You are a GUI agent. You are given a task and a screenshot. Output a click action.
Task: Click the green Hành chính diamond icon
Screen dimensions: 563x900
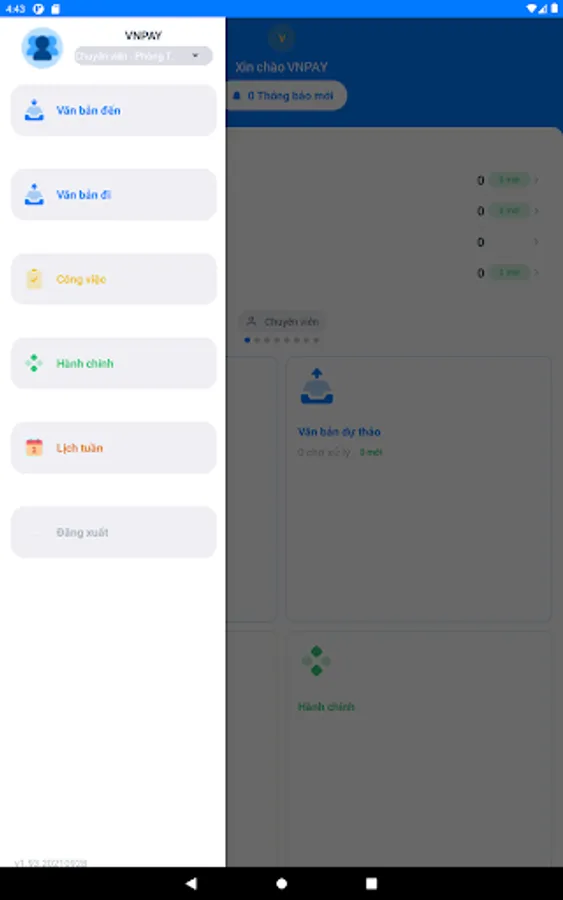pyautogui.click(x=34, y=363)
